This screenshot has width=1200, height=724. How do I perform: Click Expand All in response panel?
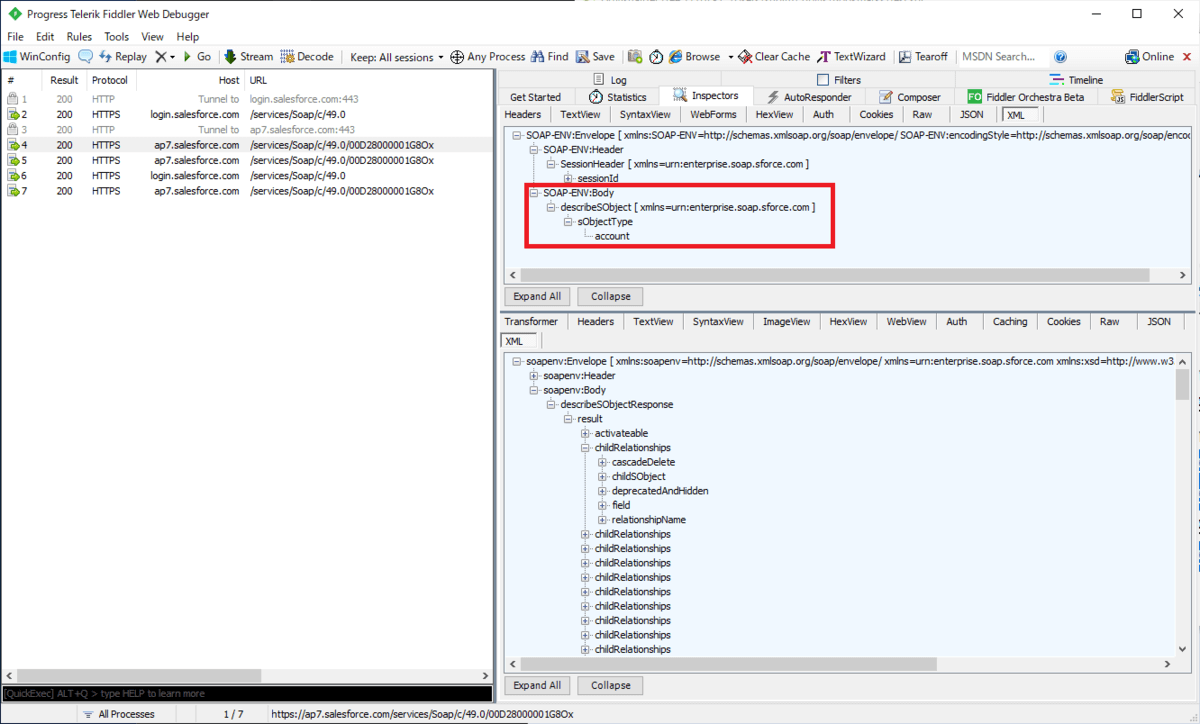(538, 685)
